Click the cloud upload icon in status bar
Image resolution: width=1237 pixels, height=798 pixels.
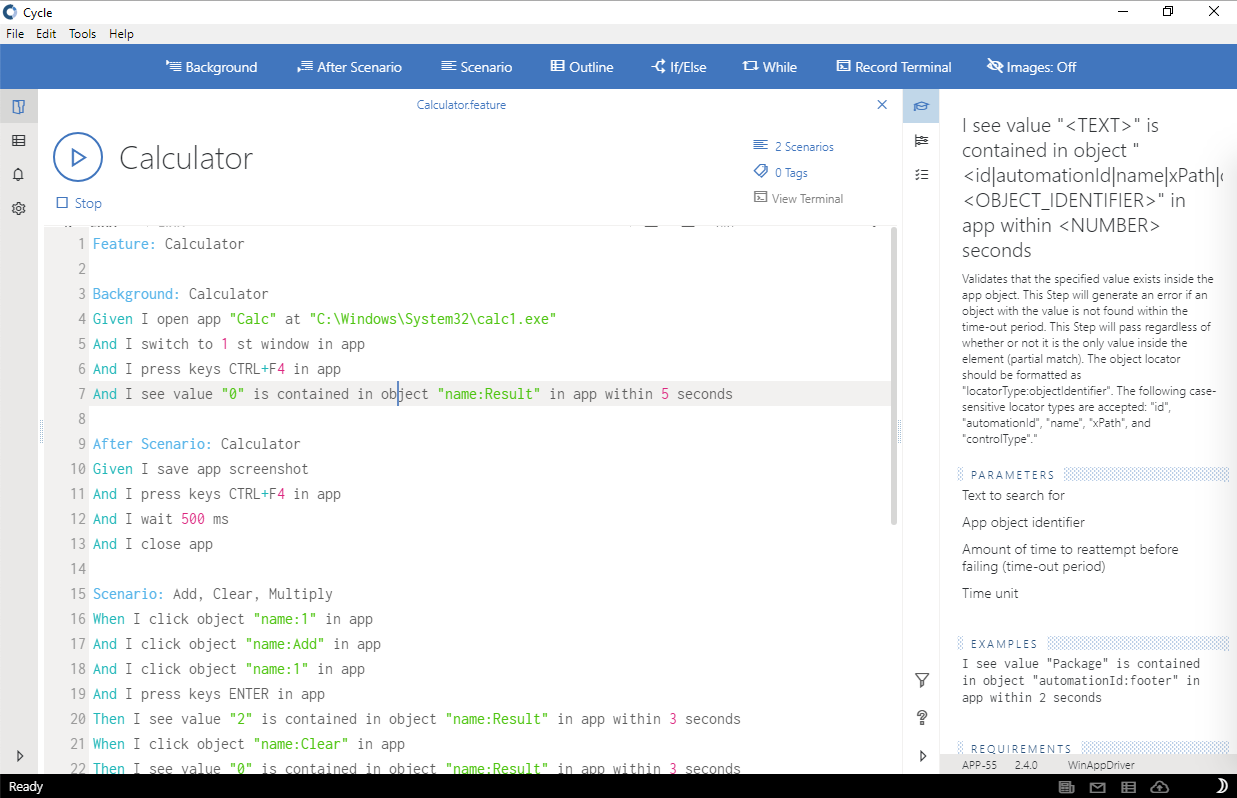(1160, 787)
